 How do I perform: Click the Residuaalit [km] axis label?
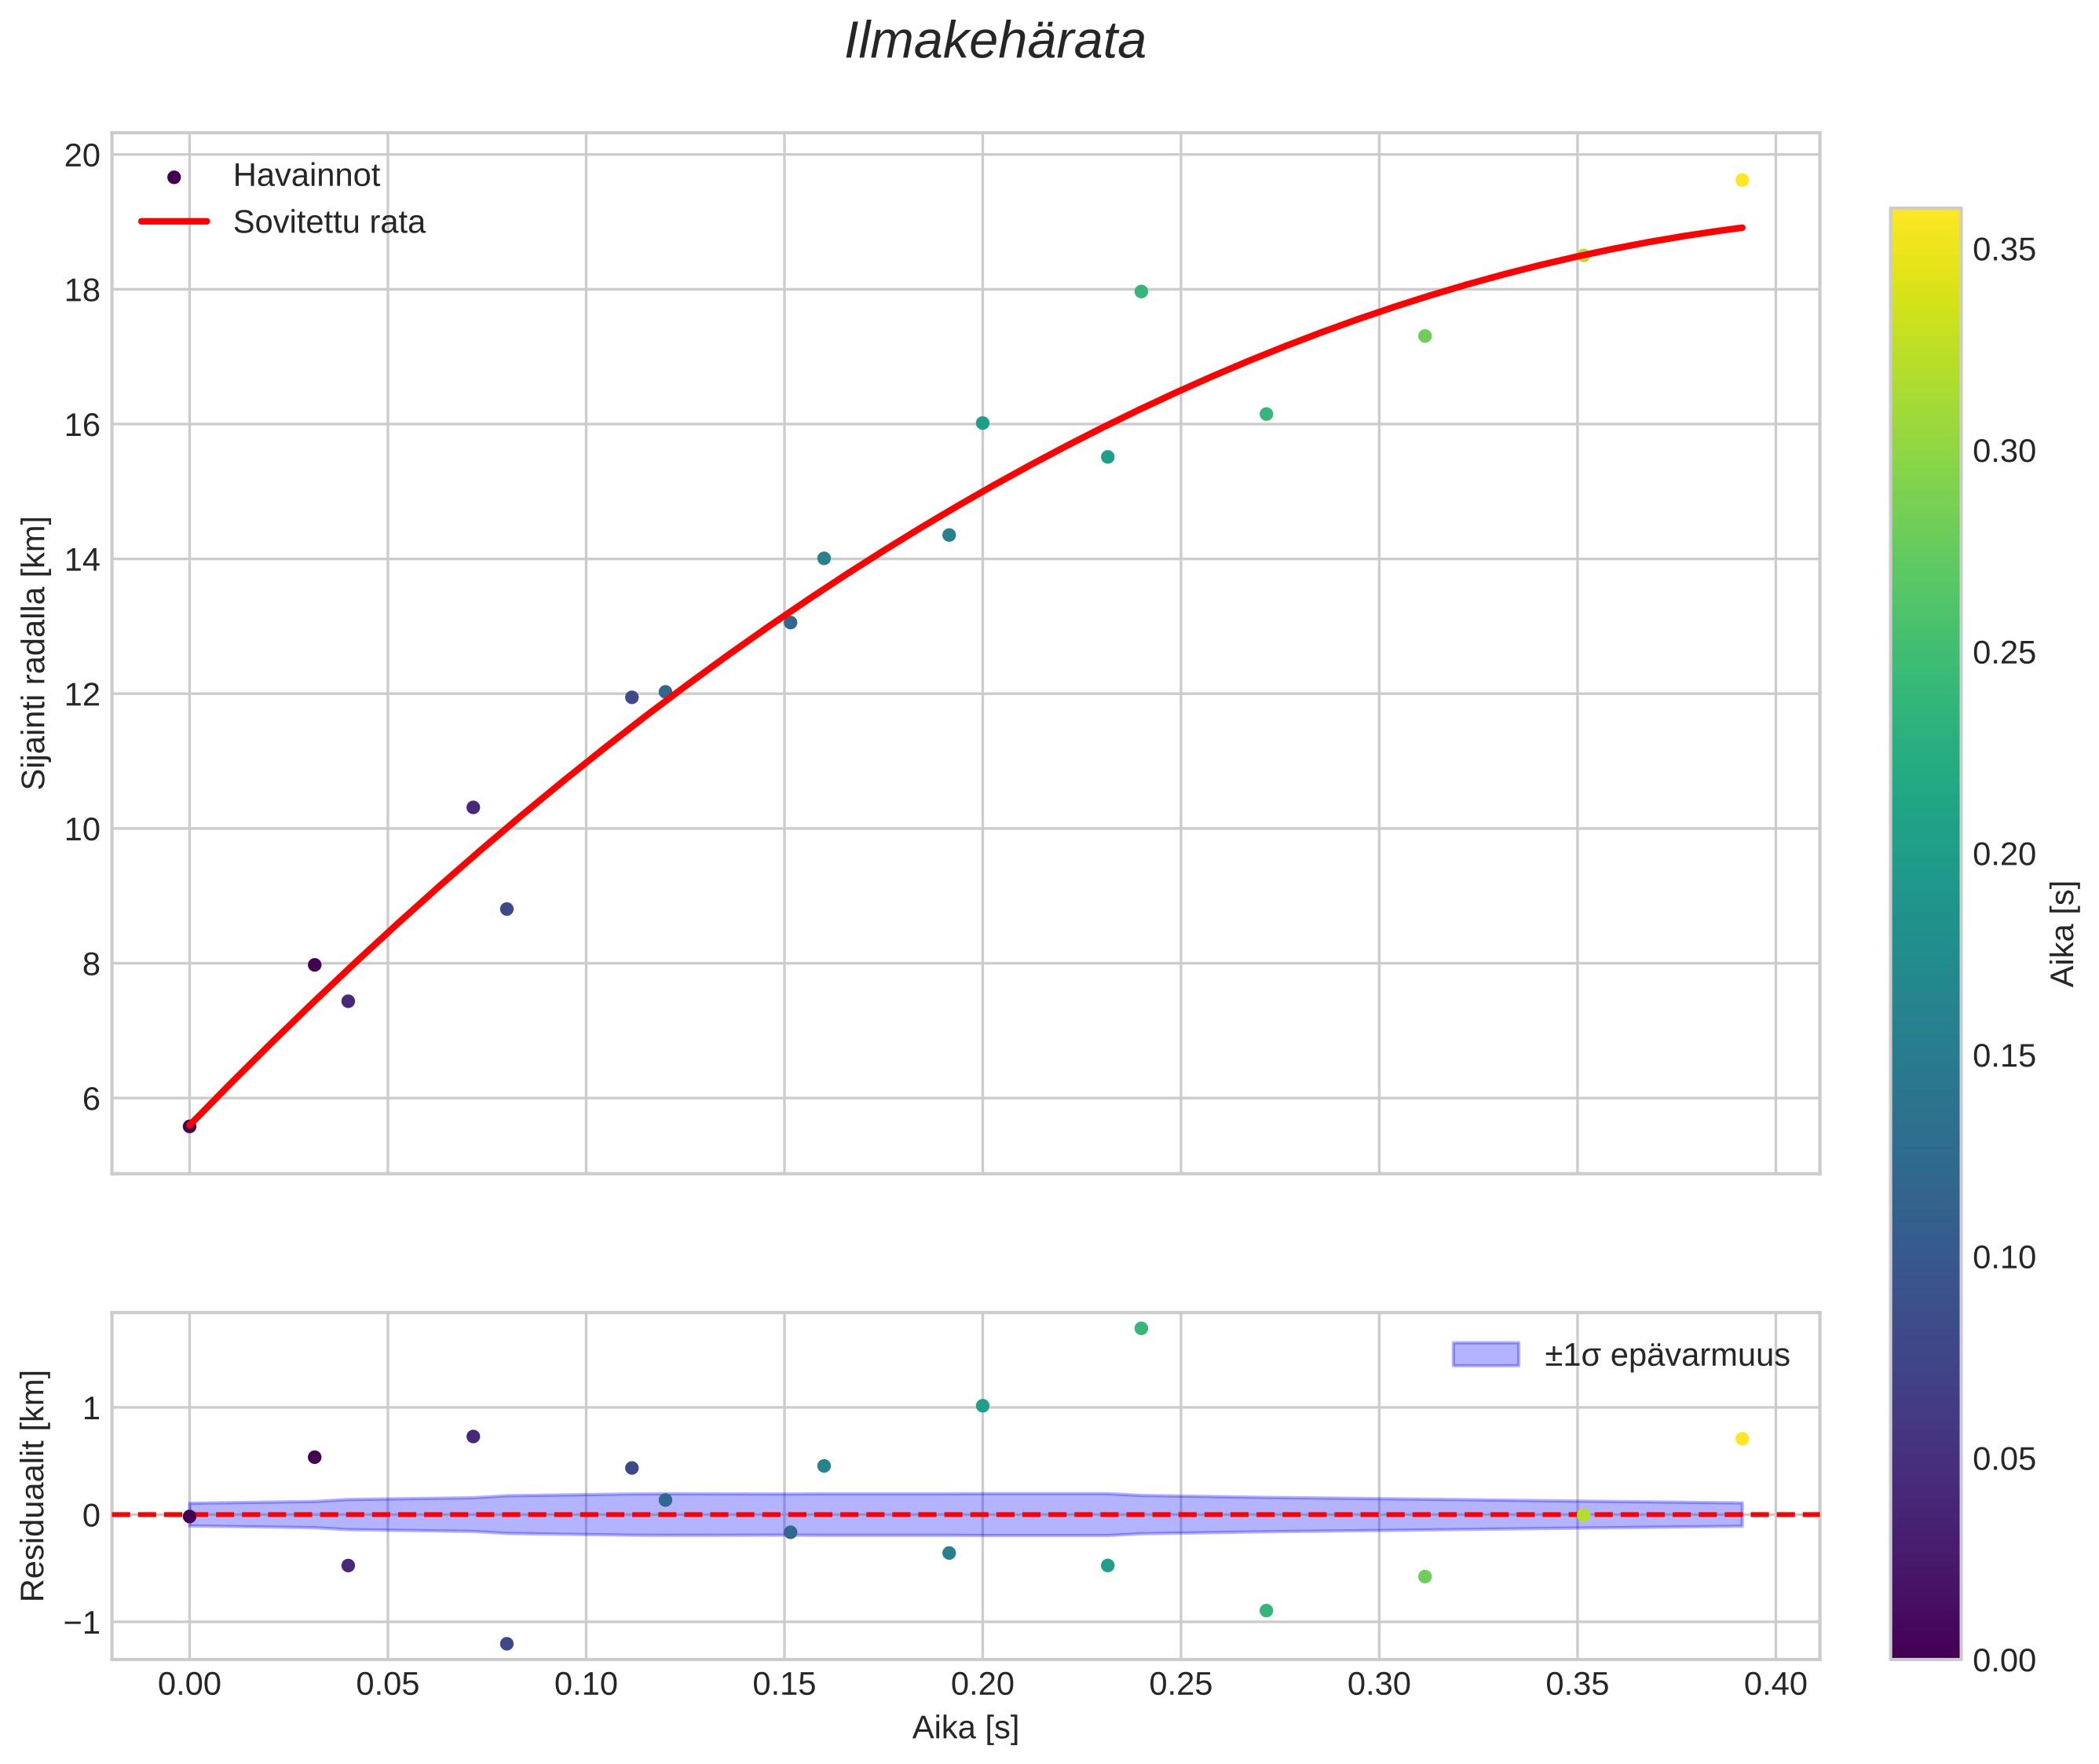pyautogui.click(x=34, y=1485)
